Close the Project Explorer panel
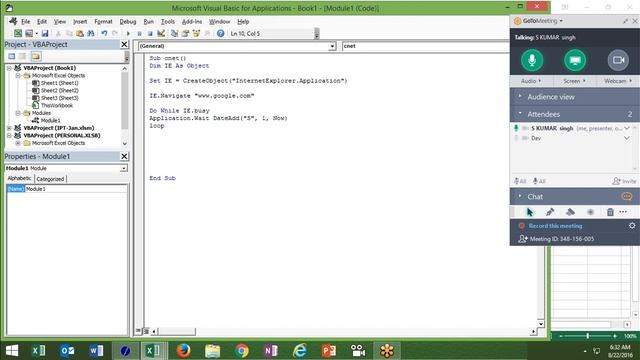 coord(124,44)
